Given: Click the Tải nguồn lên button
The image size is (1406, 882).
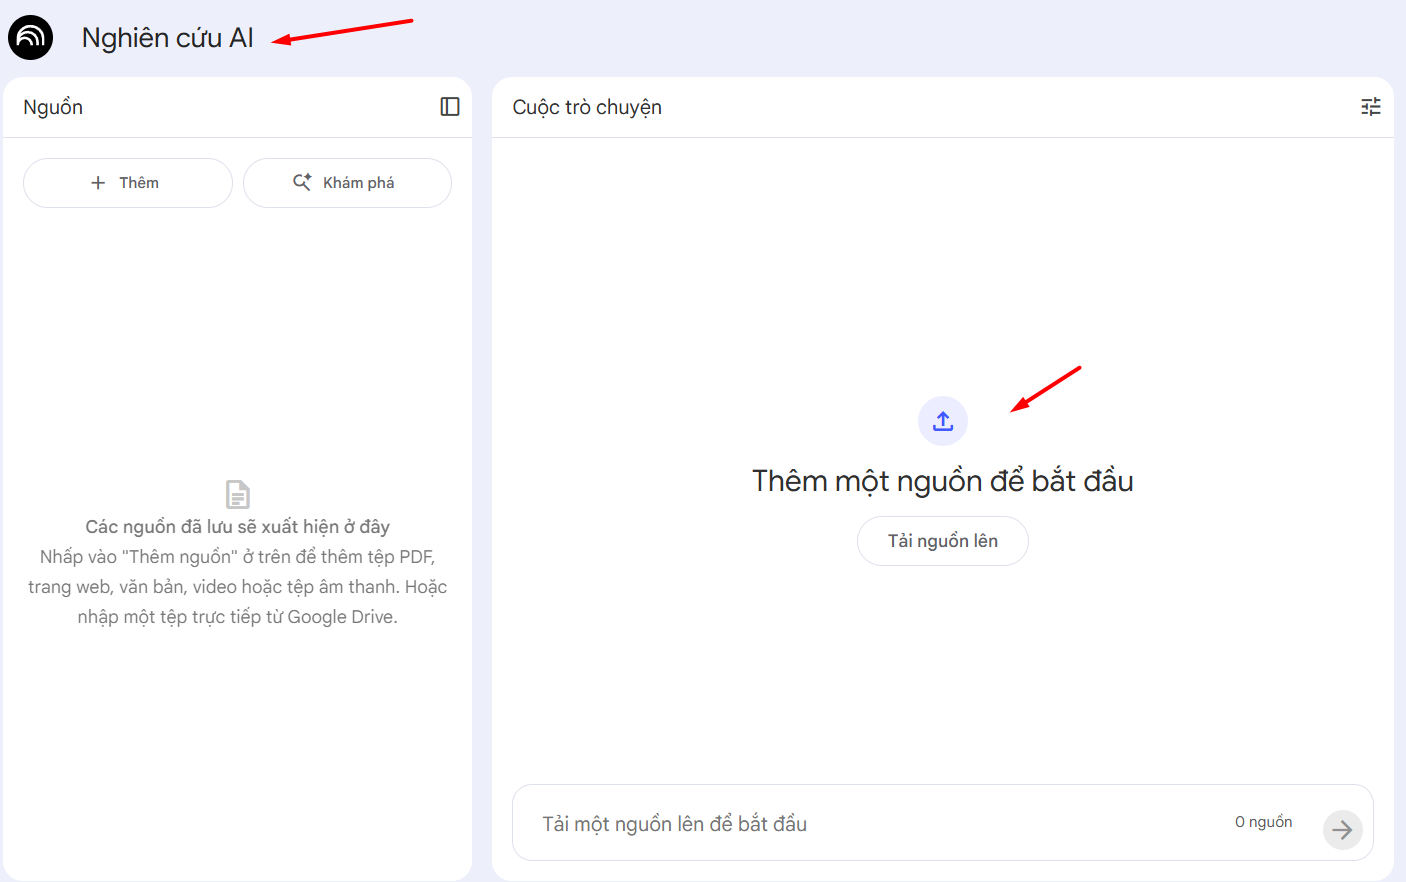Looking at the screenshot, I should pyautogui.click(x=942, y=540).
